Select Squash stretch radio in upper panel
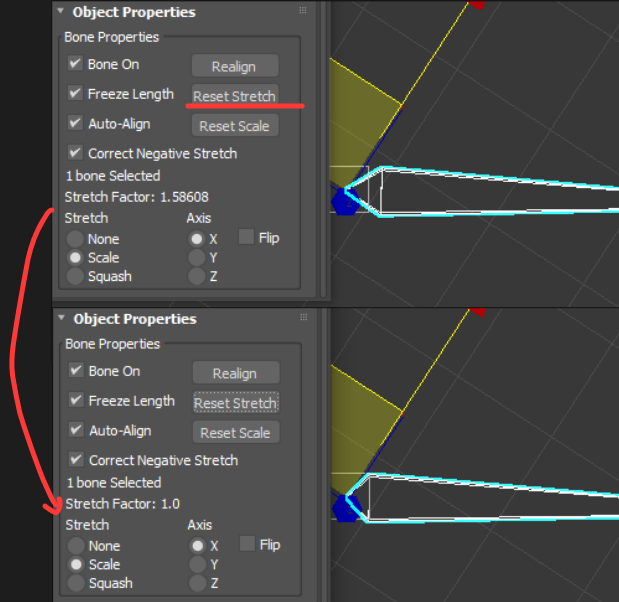619x602 pixels. pos(75,276)
